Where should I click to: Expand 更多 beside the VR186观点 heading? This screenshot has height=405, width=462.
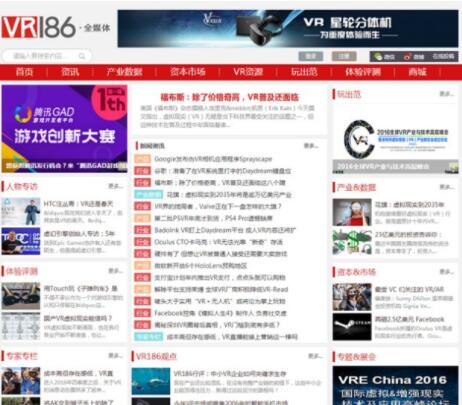[x=315, y=356]
